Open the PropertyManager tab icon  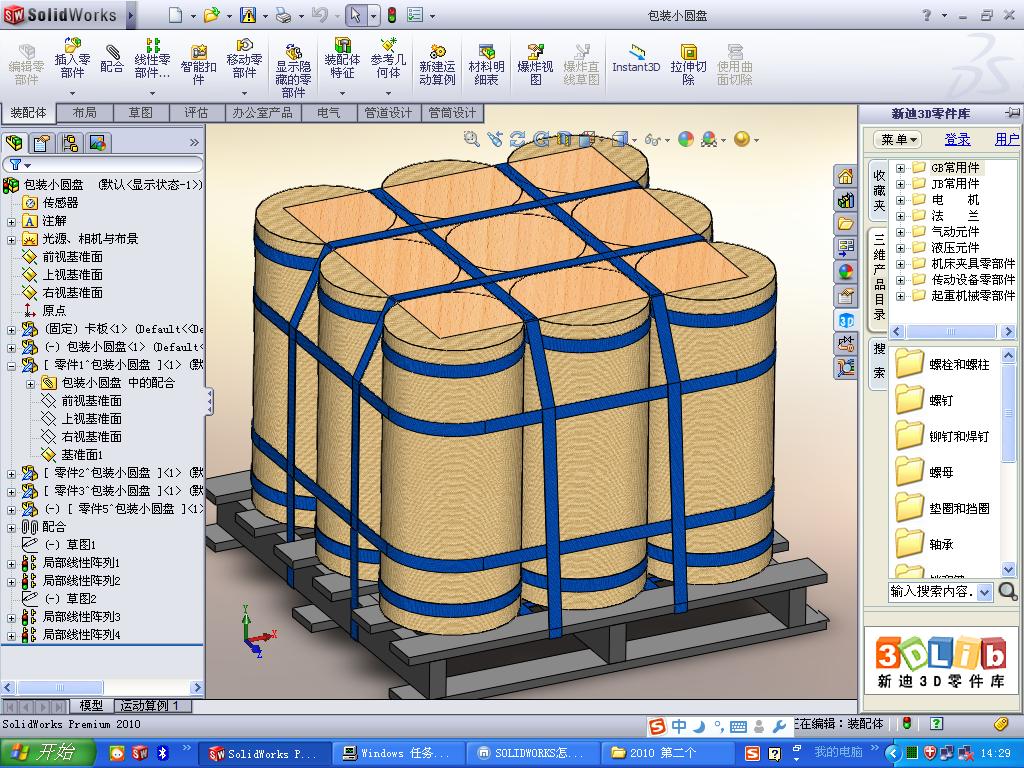[x=42, y=142]
